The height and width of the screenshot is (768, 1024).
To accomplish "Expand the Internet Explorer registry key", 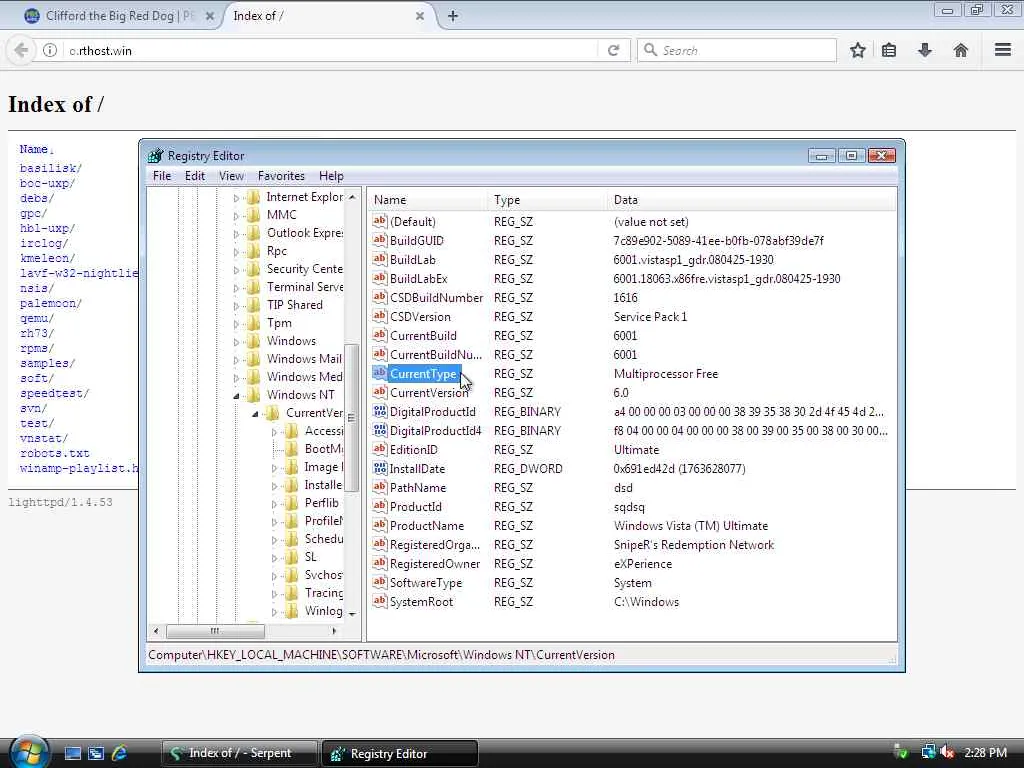I will [236, 197].
